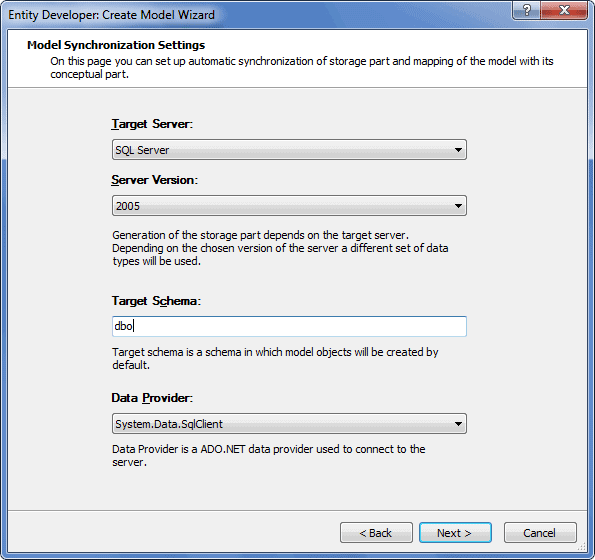Viewport: 595px width, 560px height.
Task: Click the Target Schema label
Action: (156, 301)
